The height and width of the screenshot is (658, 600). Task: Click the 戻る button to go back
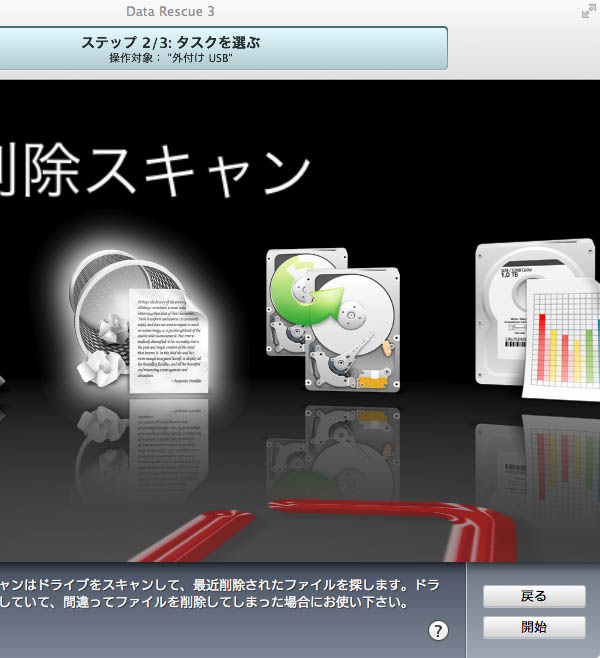point(534,596)
